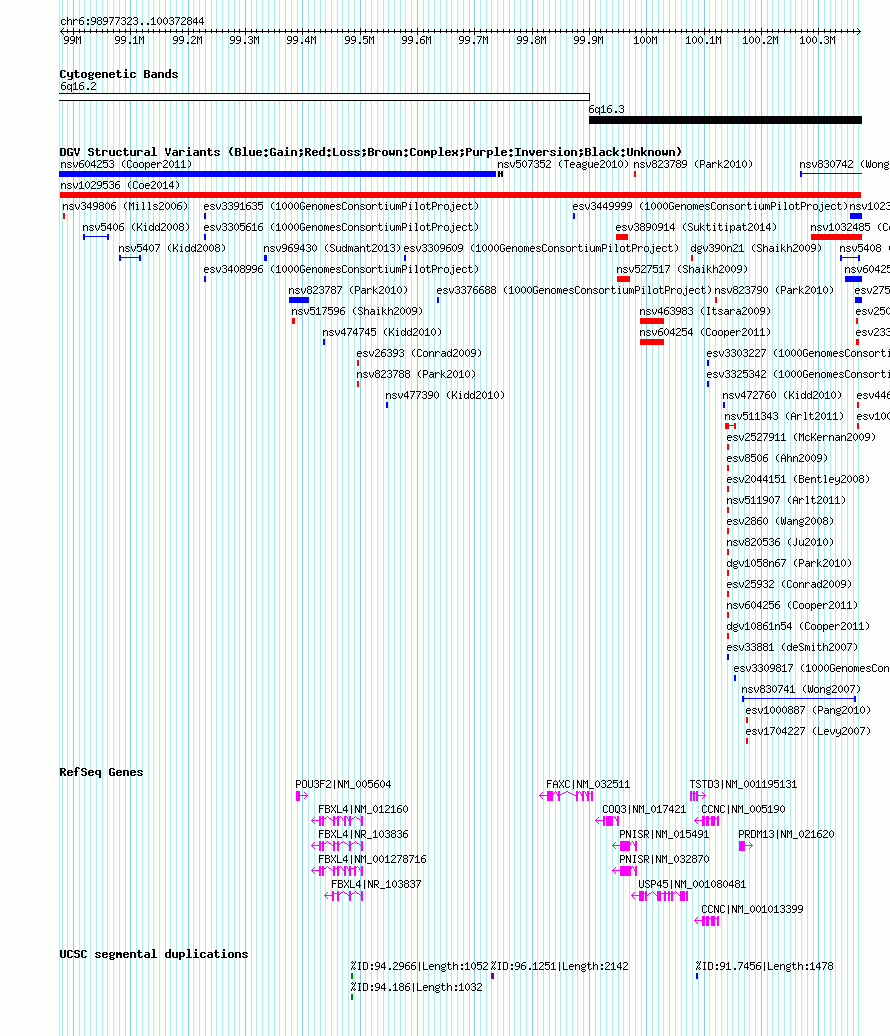Image resolution: width=890 pixels, height=1036 pixels.
Task: Click the dgv390n21 (Shaikh2009) label
Action: tap(756, 248)
